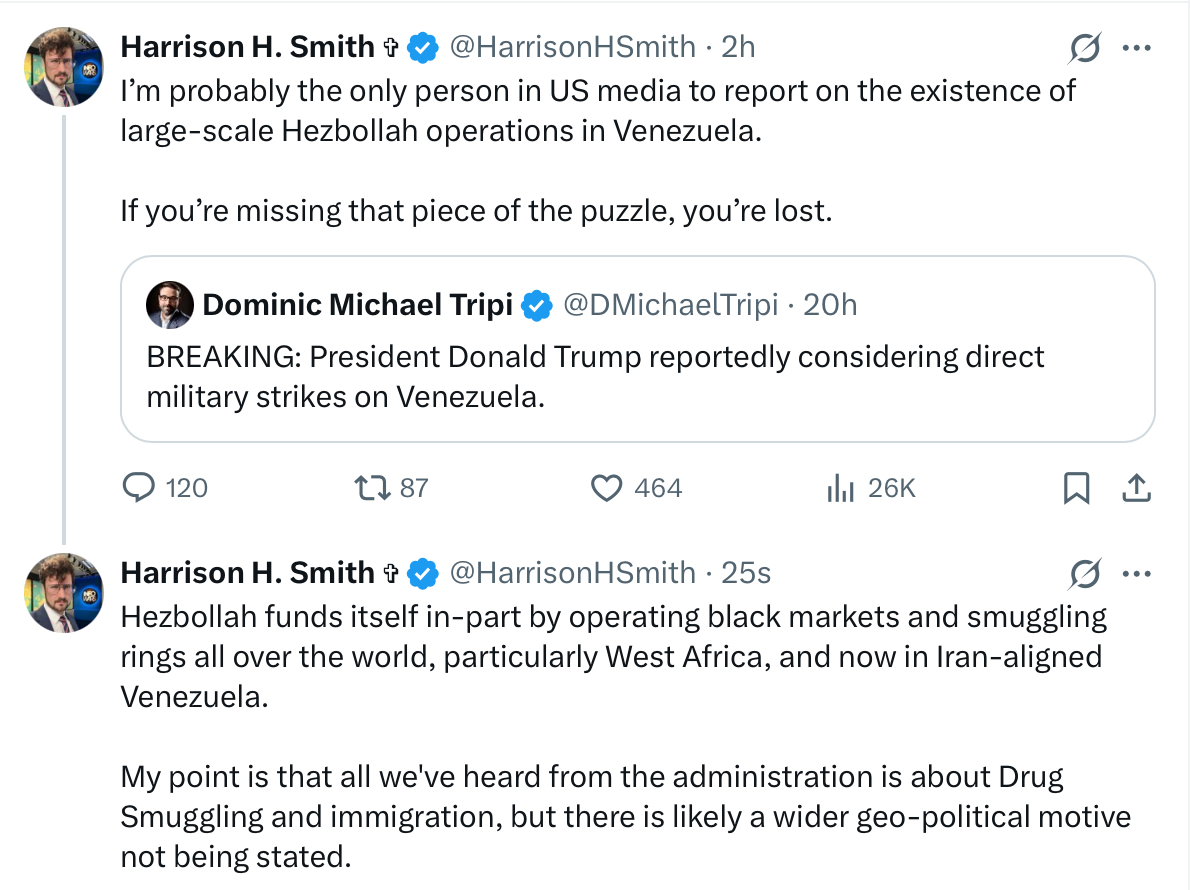The height and width of the screenshot is (890, 1190).
Task: Bookmark the first Harrison H. Smith tweet
Action: point(1076,488)
